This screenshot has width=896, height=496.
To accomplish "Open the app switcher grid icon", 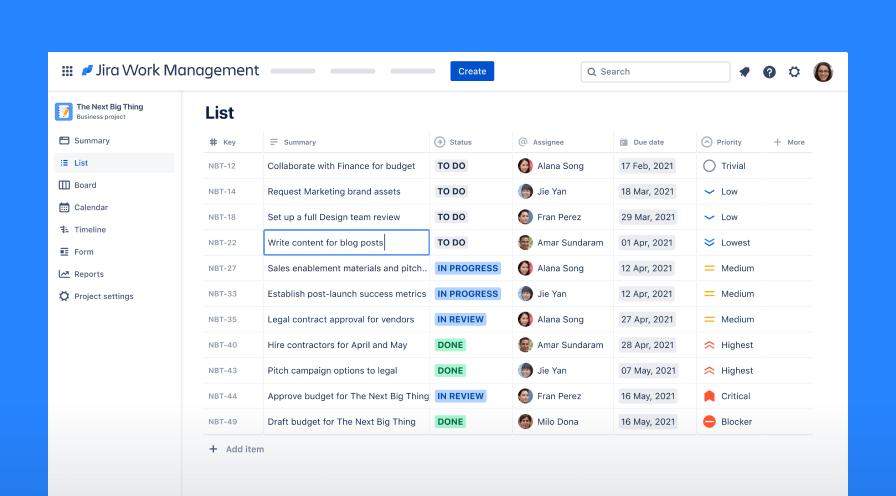I will click(67, 71).
